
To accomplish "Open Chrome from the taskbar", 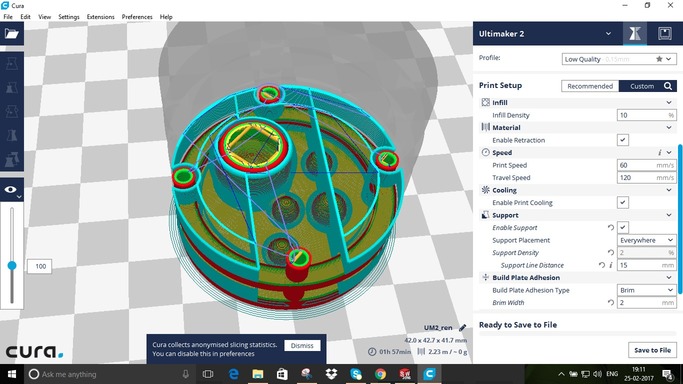I will [380, 374].
